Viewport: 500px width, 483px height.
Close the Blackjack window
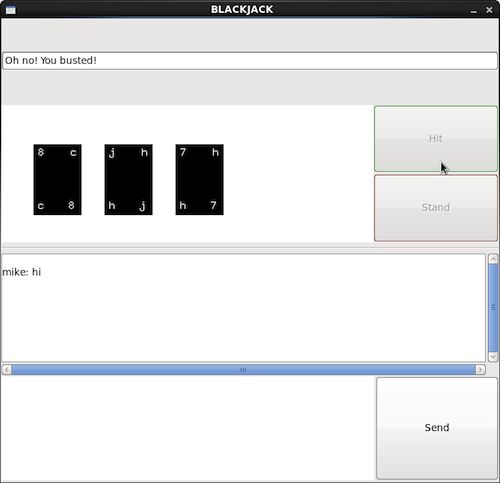point(489,10)
